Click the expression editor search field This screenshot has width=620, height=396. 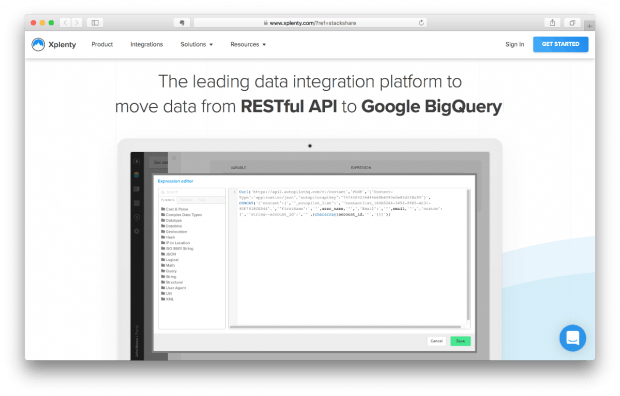[x=192, y=192]
